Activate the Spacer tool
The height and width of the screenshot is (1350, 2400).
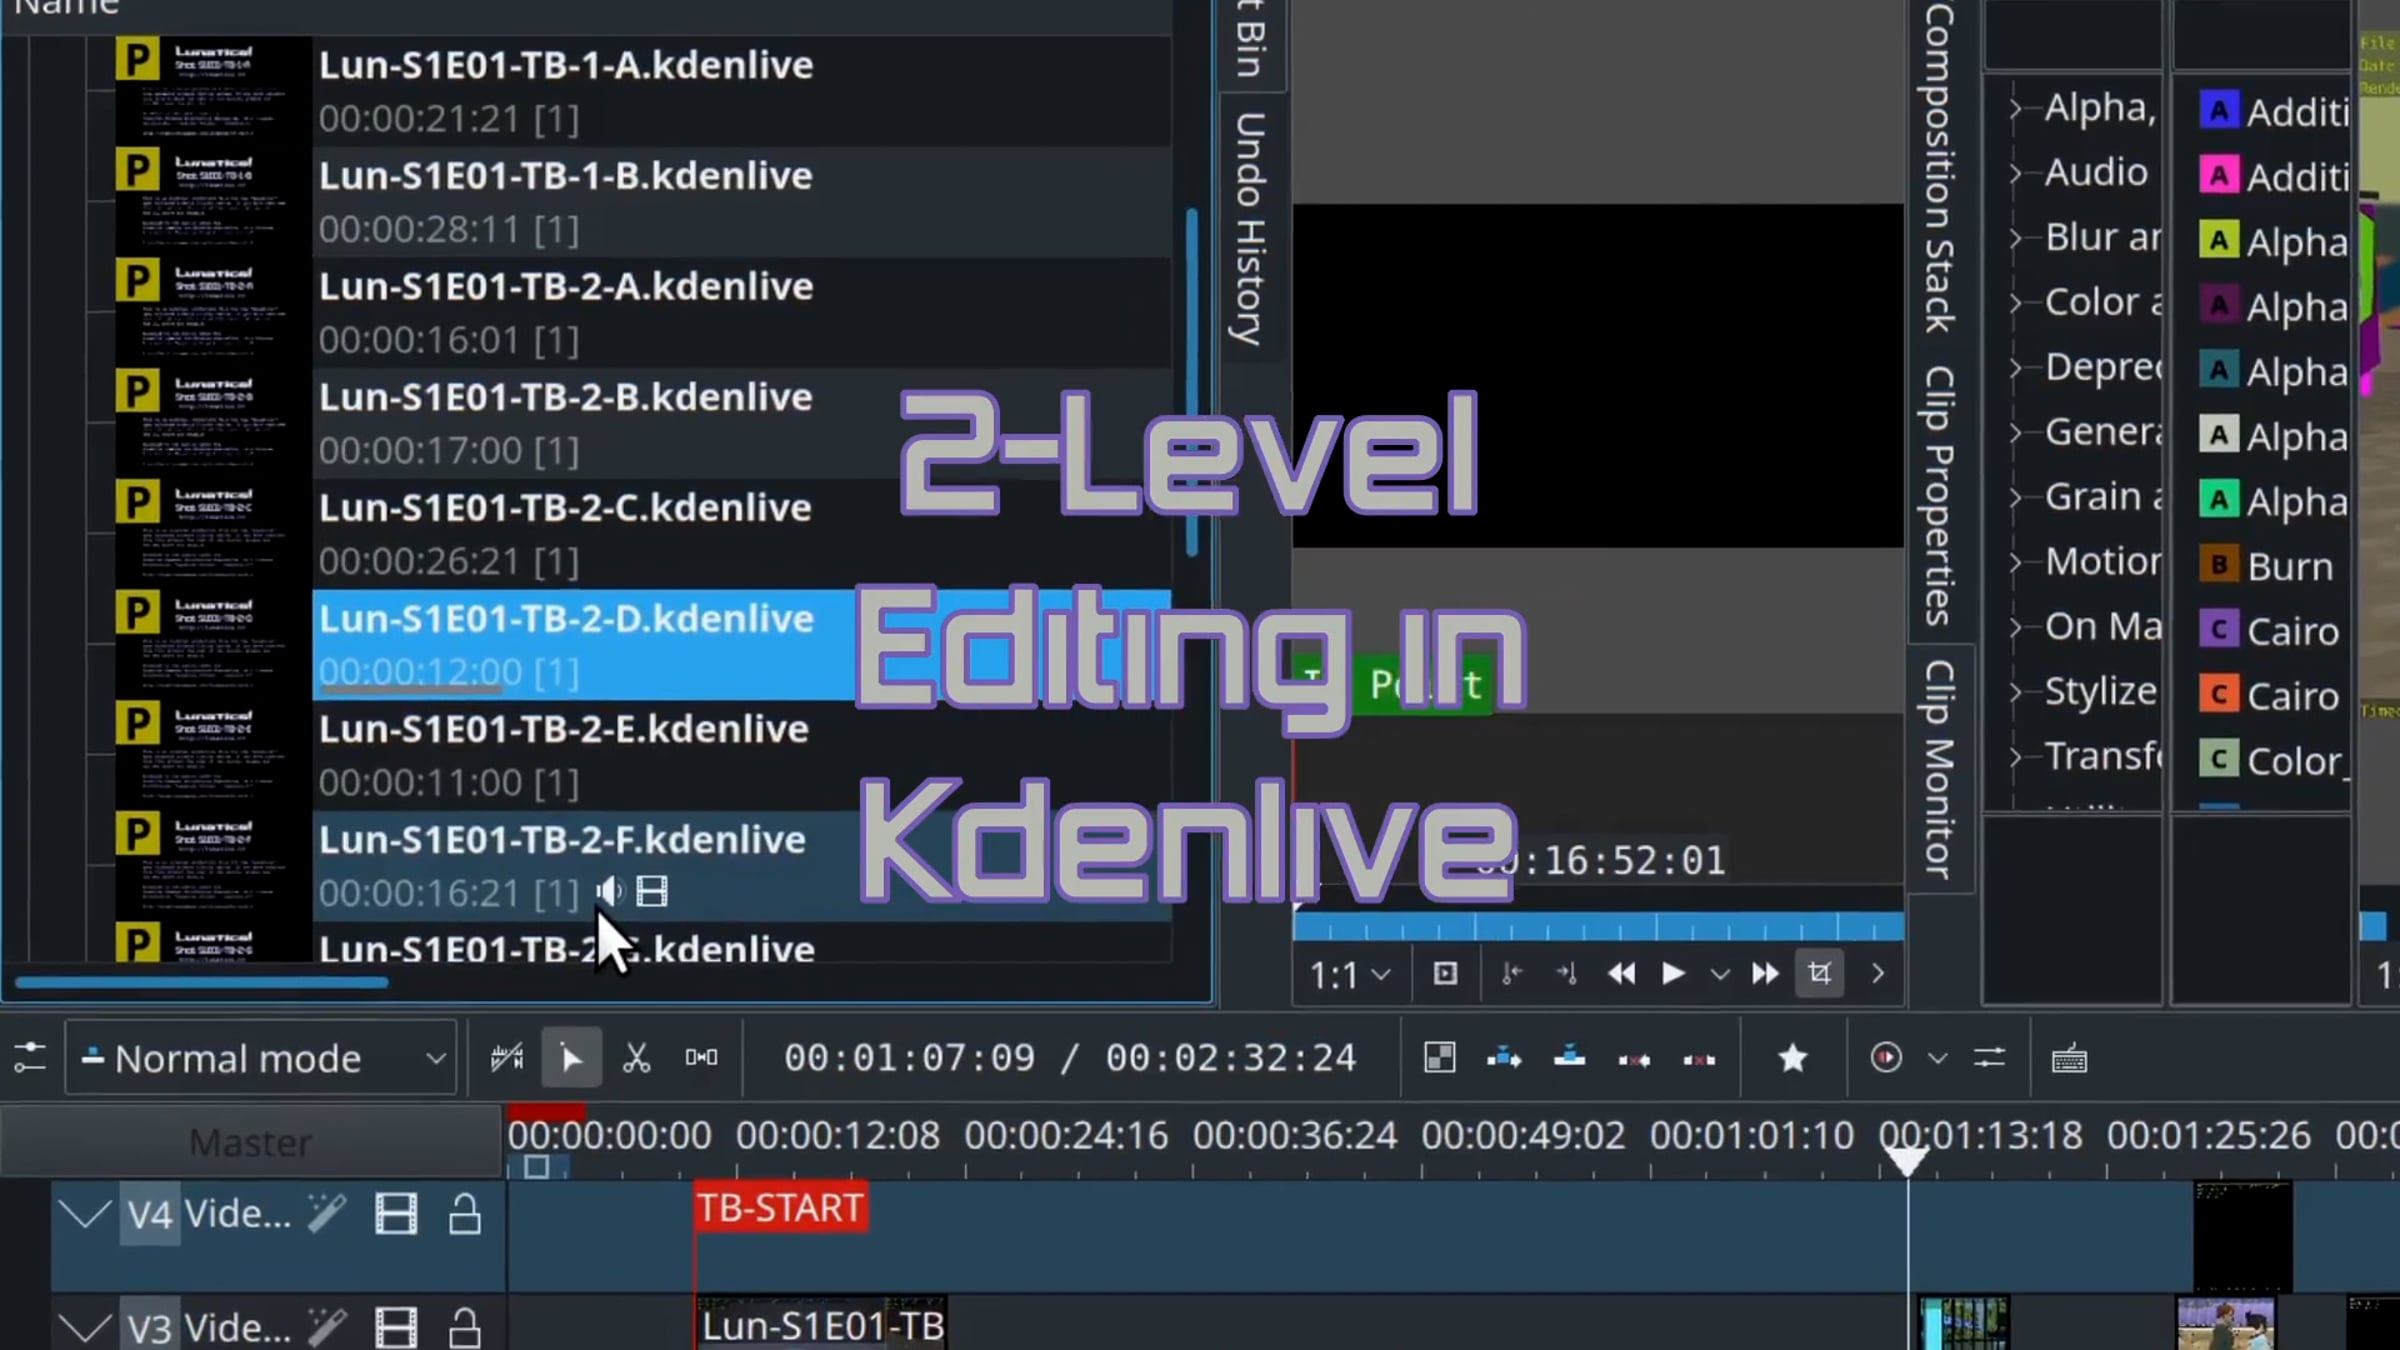pyautogui.click(x=701, y=1058)
